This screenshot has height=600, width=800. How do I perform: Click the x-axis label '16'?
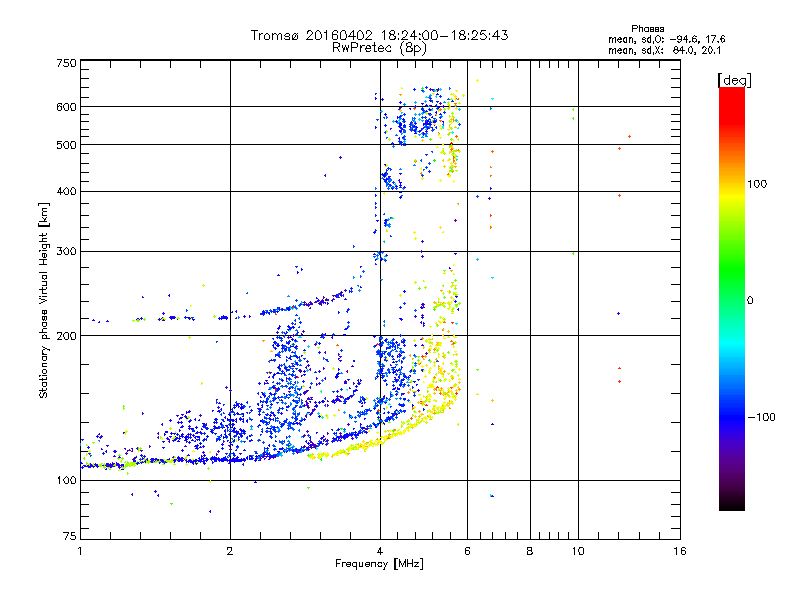click(680, 551)
